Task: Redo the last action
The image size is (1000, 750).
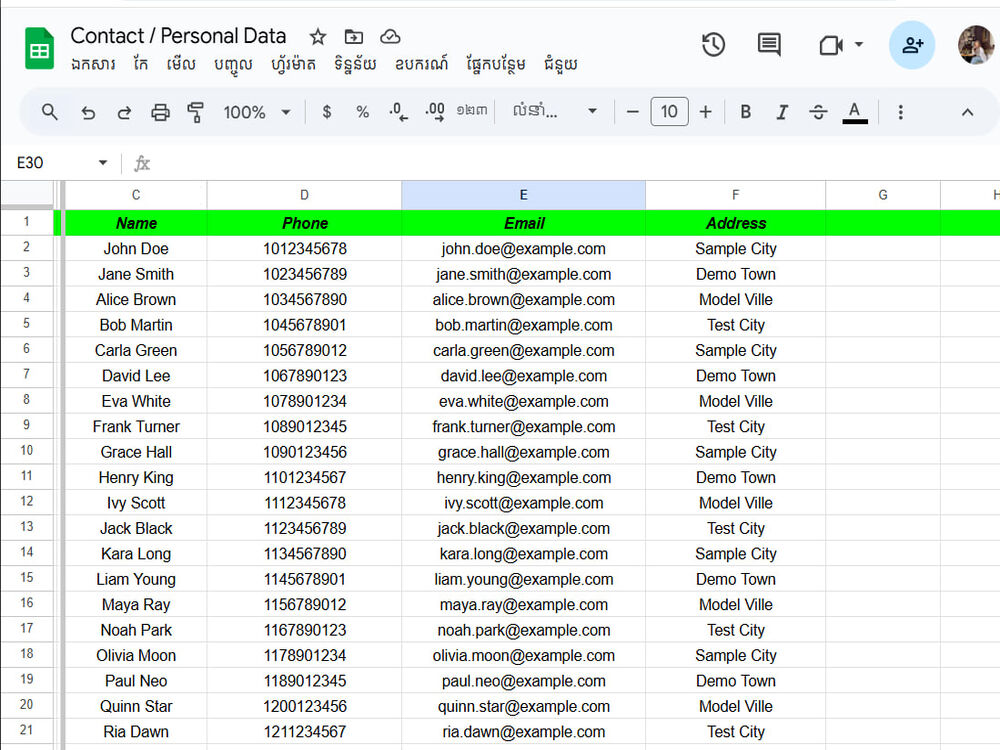Action: pos(124,113)
